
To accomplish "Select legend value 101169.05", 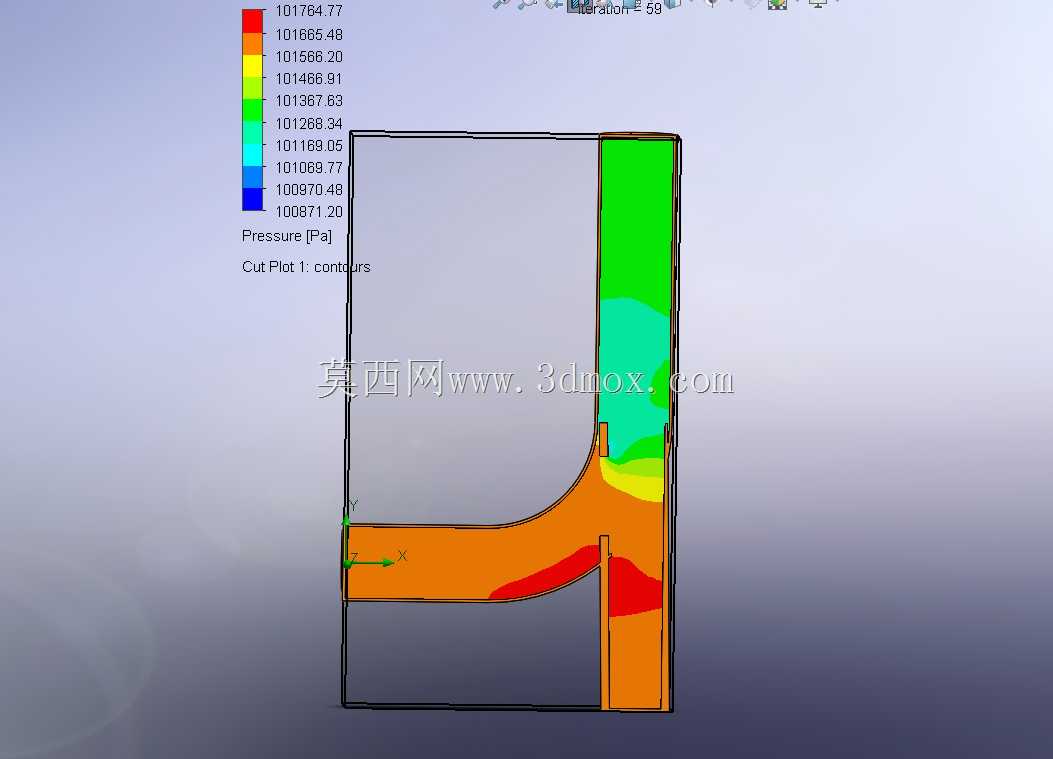I will 309,146.
